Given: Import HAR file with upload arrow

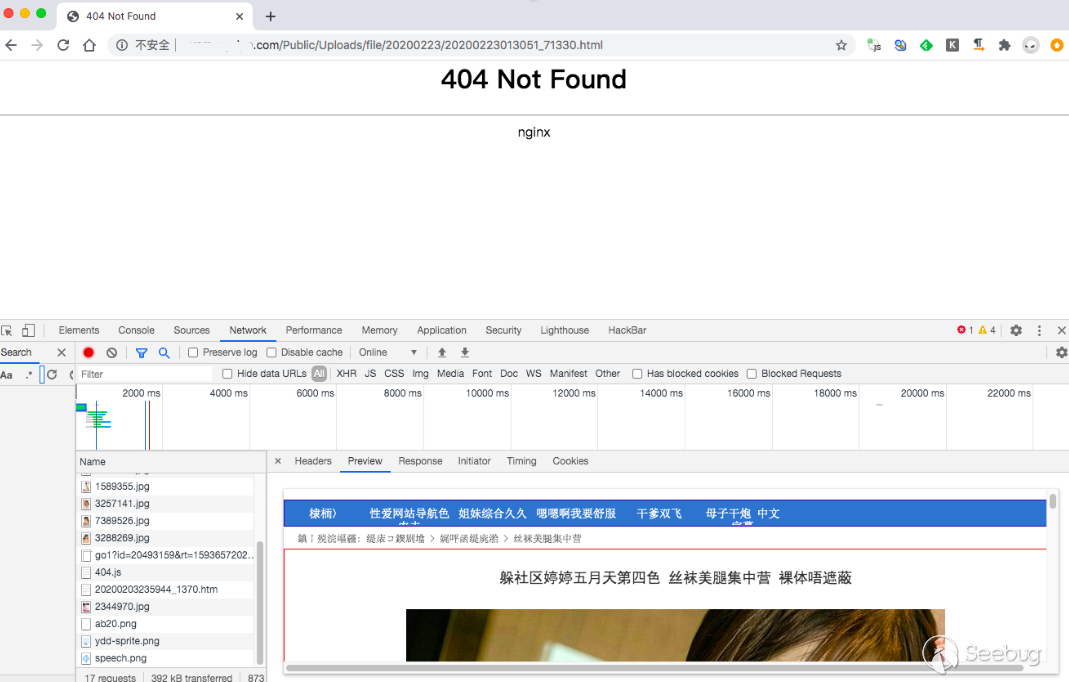Looking at the screenshot, I should click(x=442, y=353).
